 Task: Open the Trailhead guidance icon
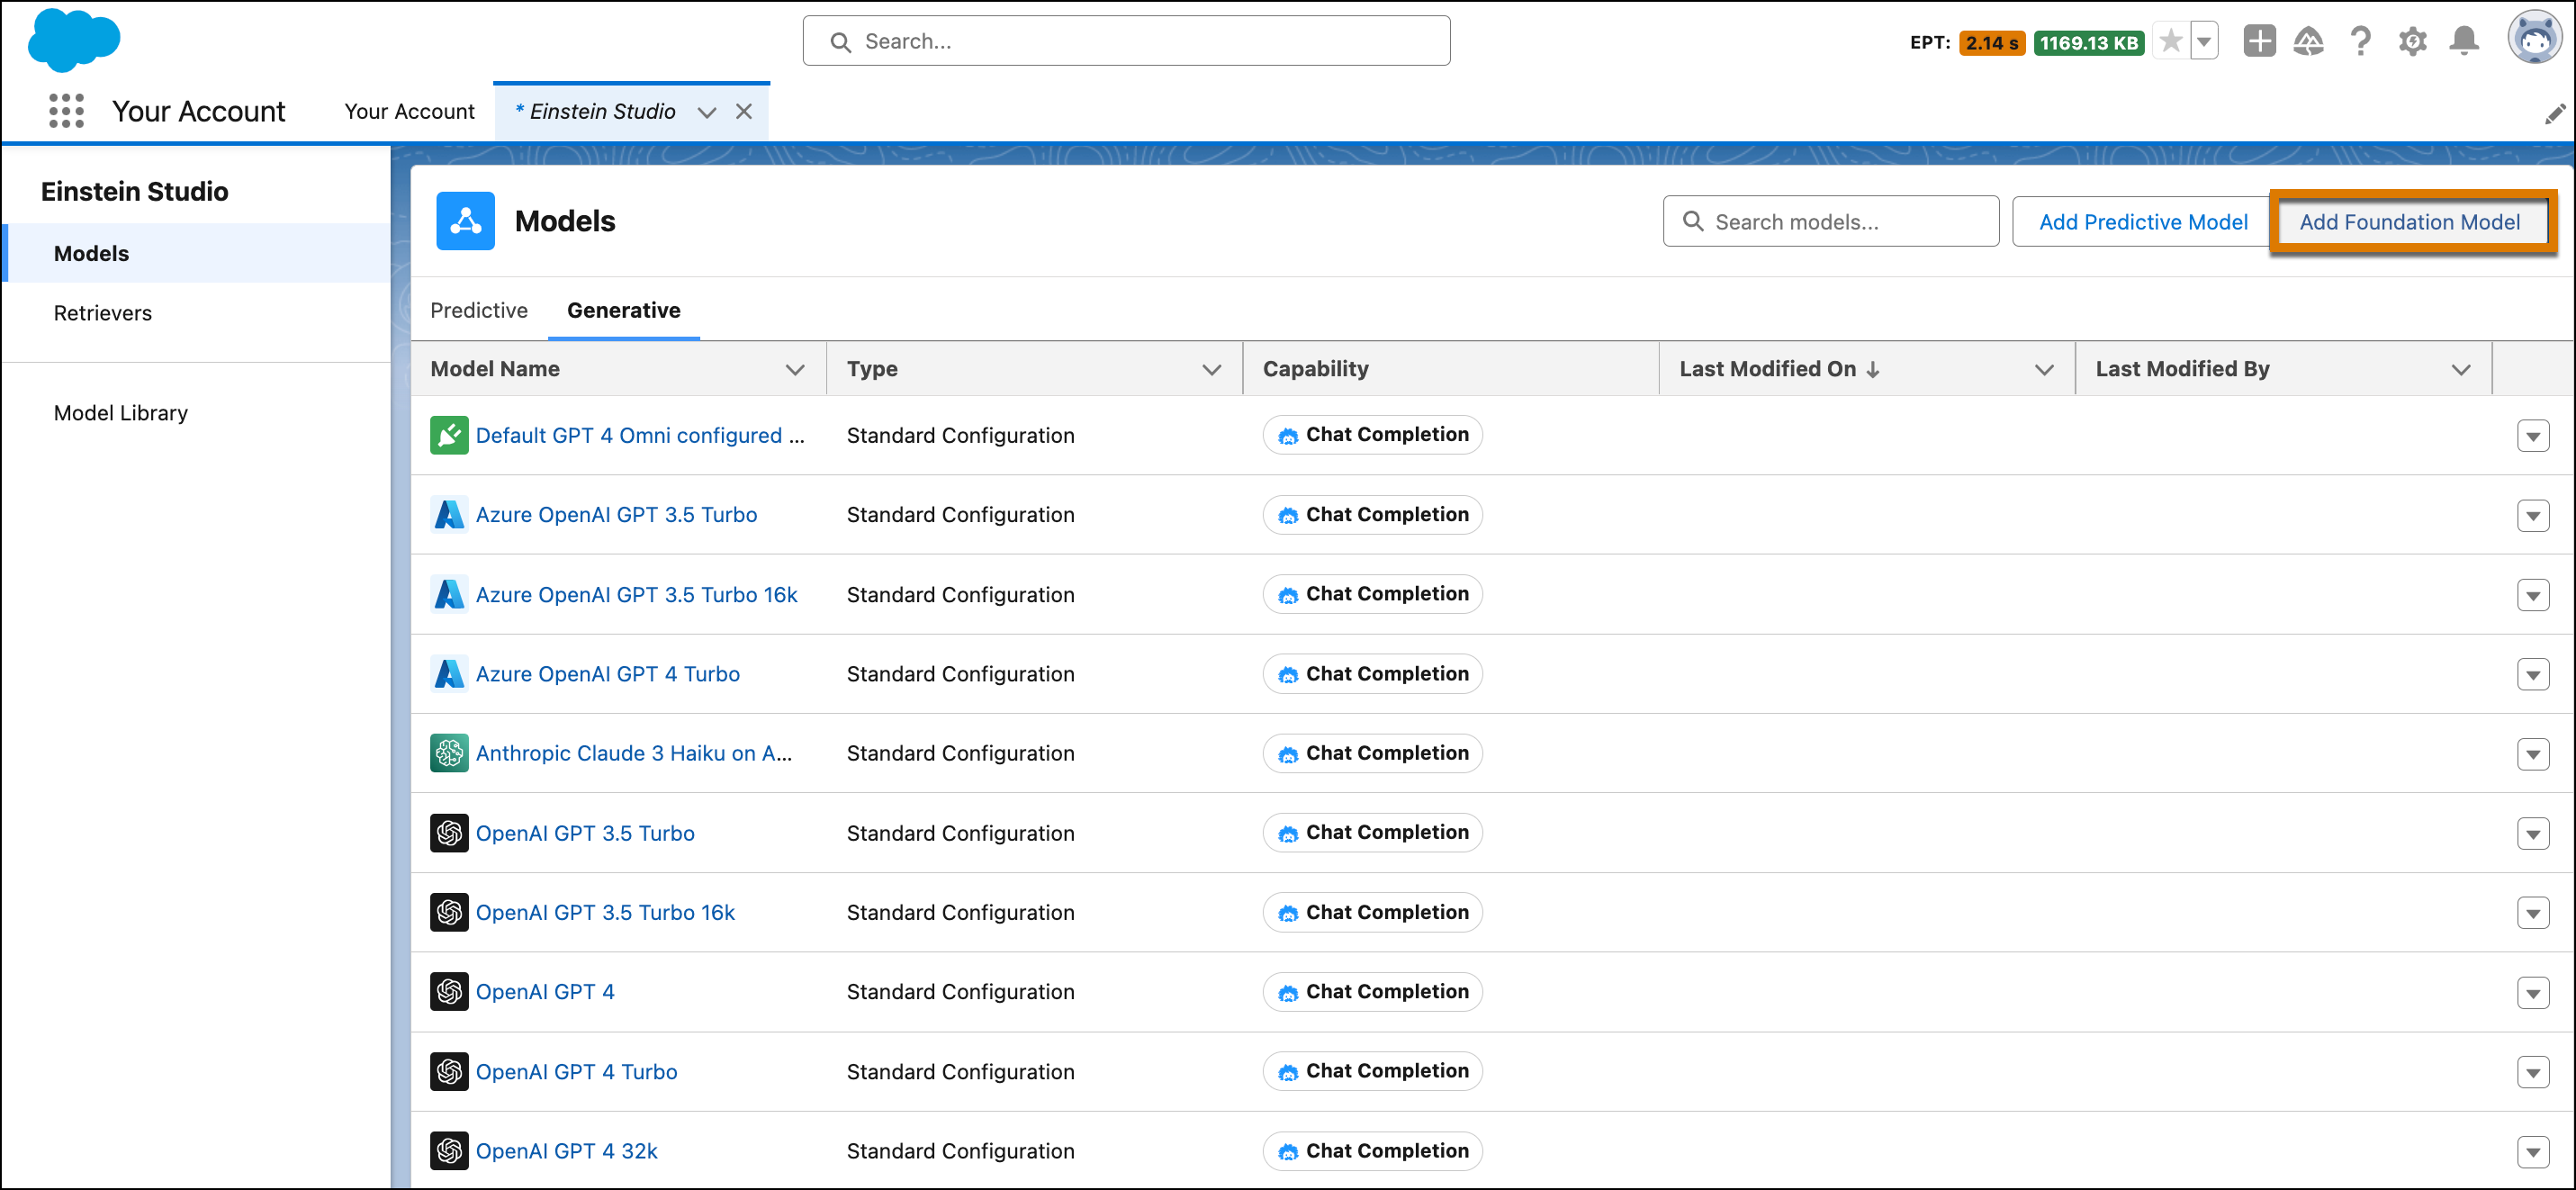click(x=2308, y=41)
